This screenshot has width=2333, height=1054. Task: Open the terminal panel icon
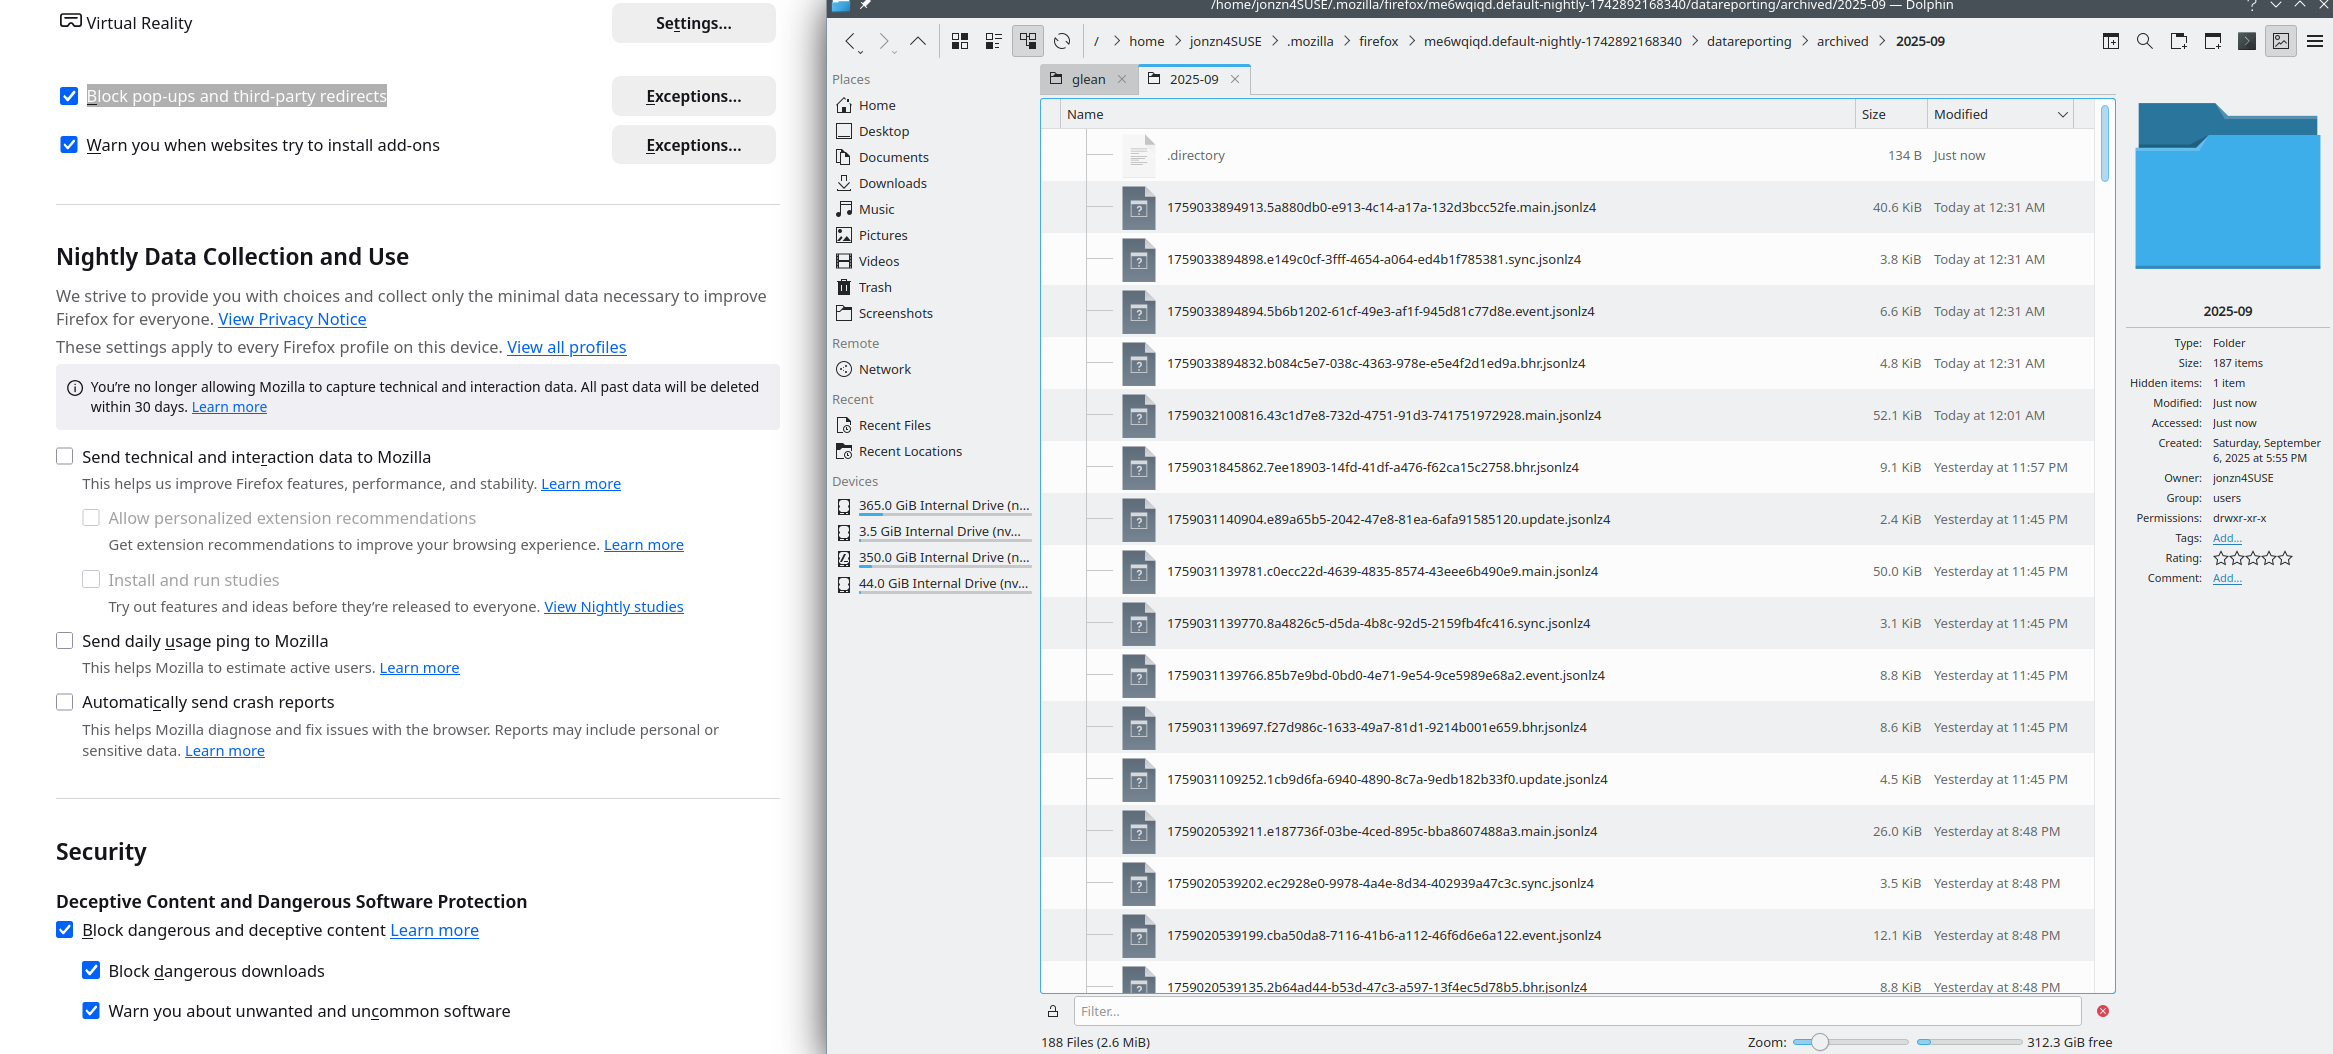(2246, 41)
